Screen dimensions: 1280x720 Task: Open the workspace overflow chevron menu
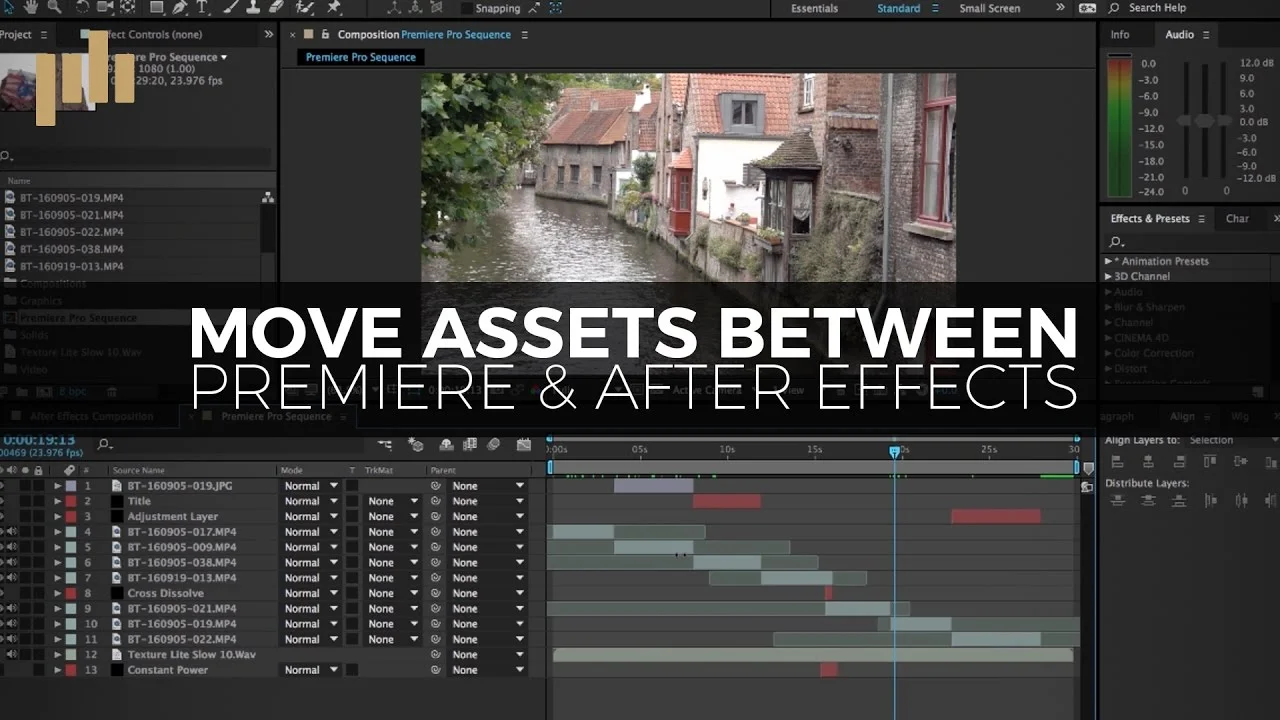[1060, 8]
